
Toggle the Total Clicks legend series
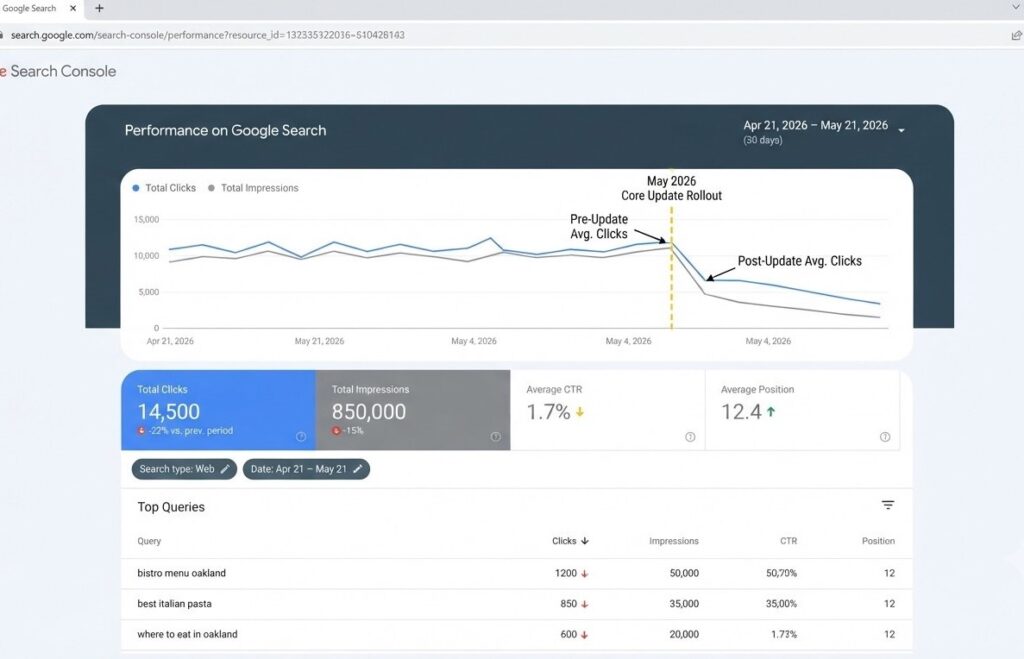tap(164, 188)
